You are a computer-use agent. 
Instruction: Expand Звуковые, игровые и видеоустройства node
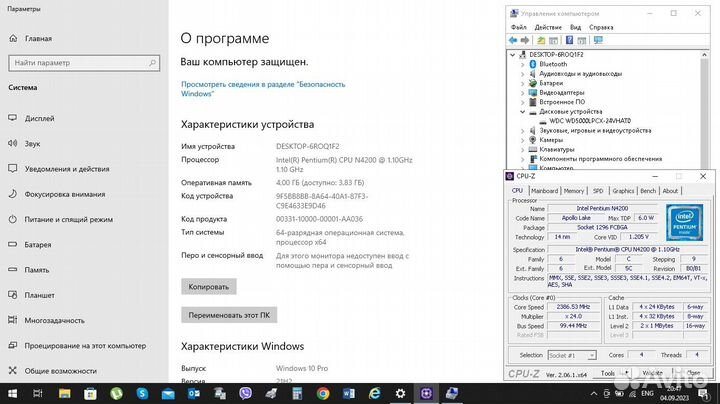pyautogui.click(x=522, y=131)
